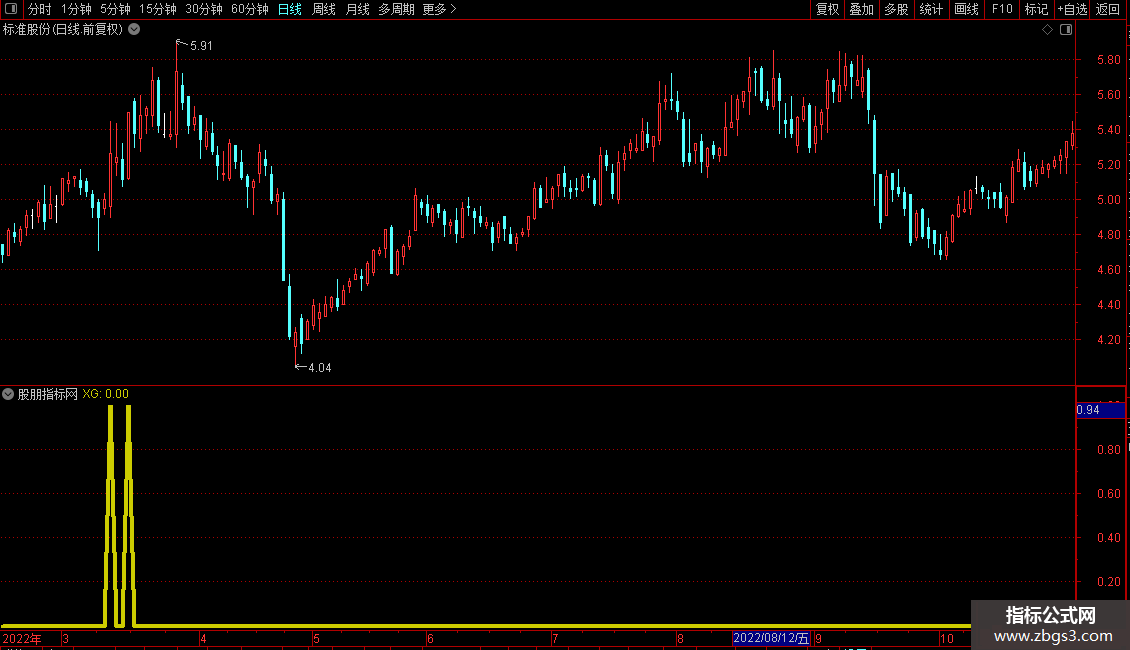Viewport: 1130px width, 650px height.
Task: Switch to the 日线 daily chart
Action: click(290, 9)
